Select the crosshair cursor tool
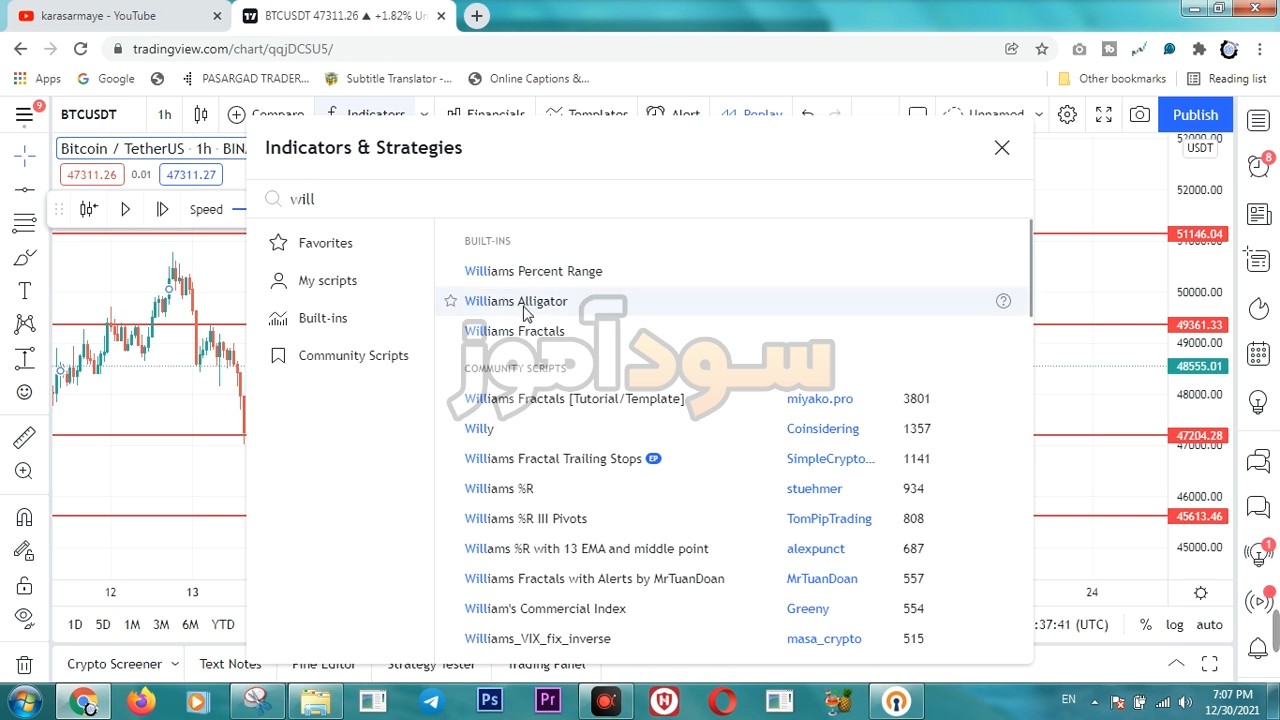This screenshot has height=720, width=1280. pyautogui.click(x=25, y=156)
